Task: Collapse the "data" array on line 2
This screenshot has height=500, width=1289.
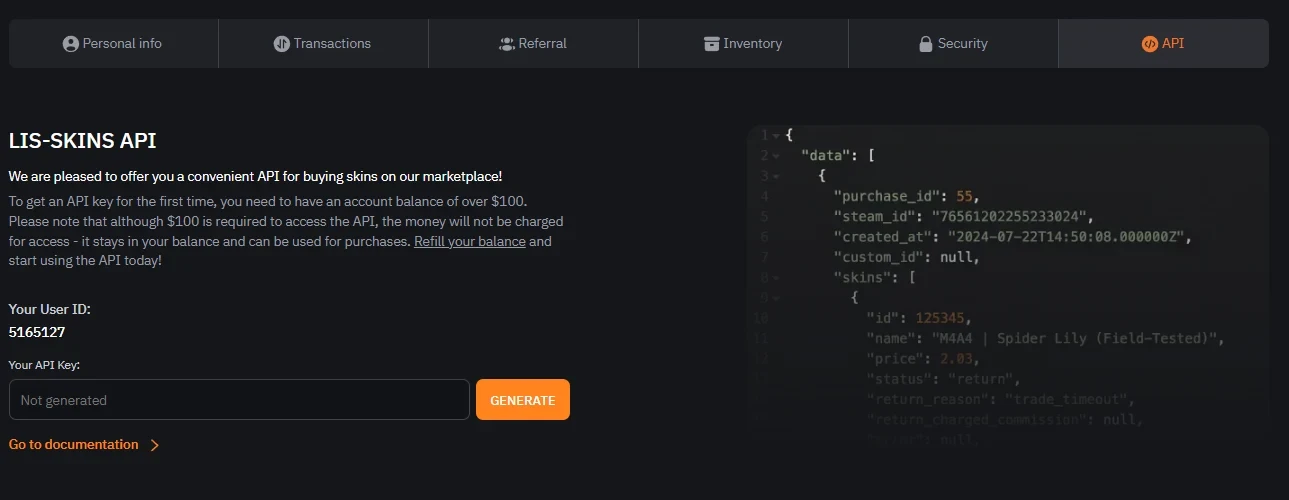Action: point(775,155)
